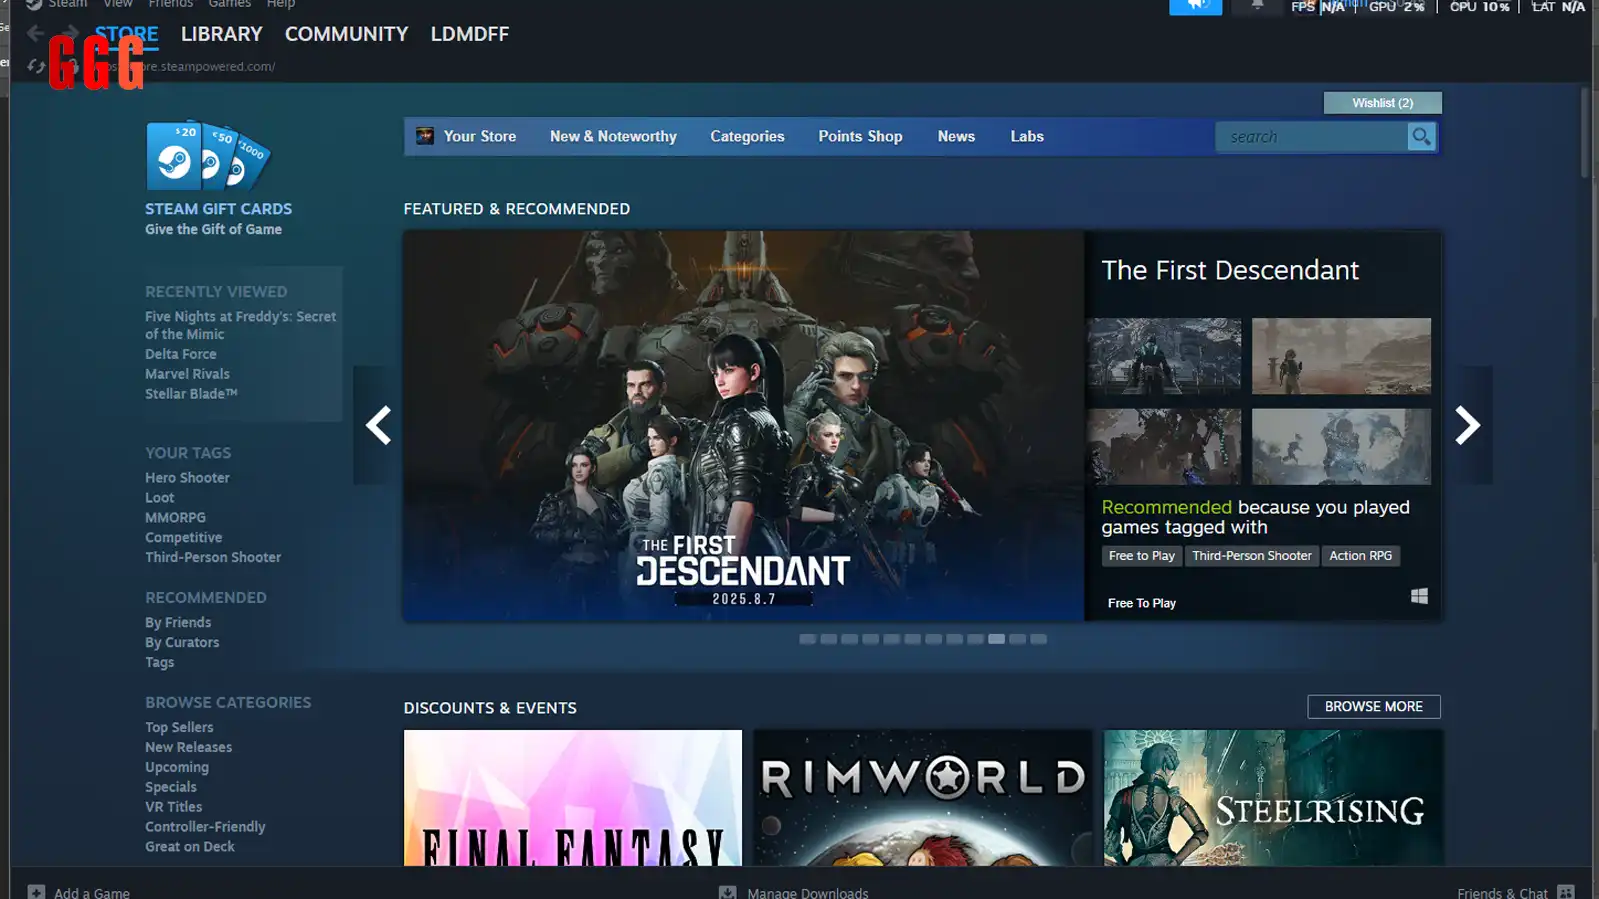Open the Labs tab

(x=1027, y=136)
